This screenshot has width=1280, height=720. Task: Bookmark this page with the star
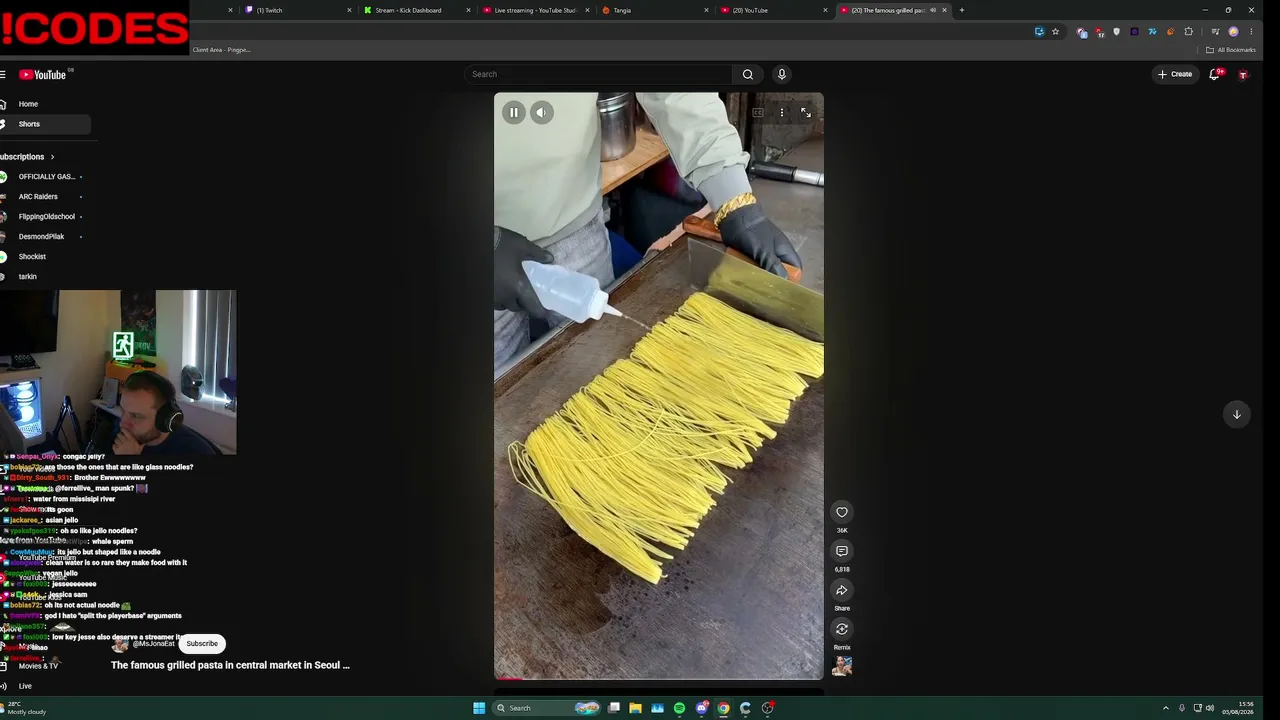[1055, 32]
